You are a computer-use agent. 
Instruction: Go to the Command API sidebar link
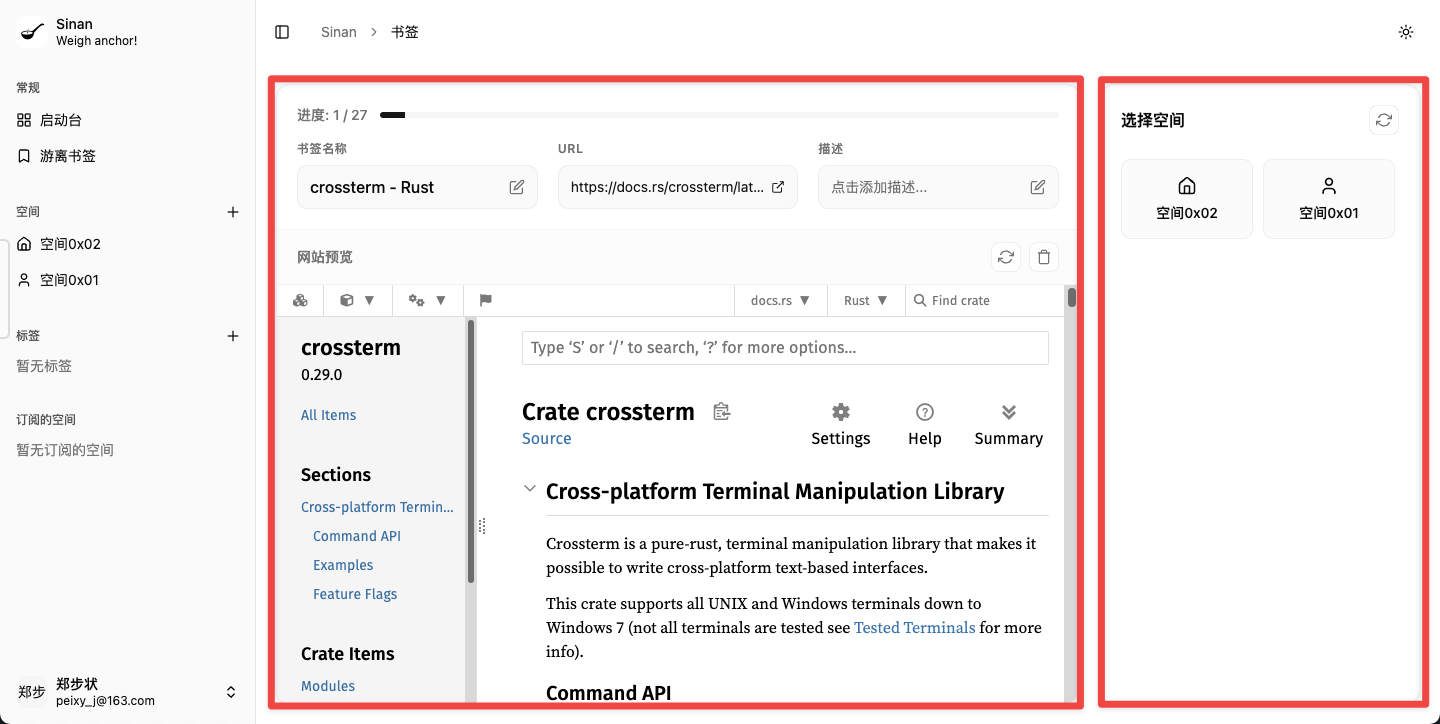click(357, 536)
